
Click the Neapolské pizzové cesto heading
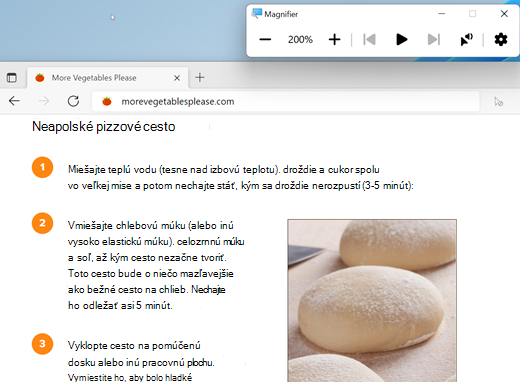104,127
